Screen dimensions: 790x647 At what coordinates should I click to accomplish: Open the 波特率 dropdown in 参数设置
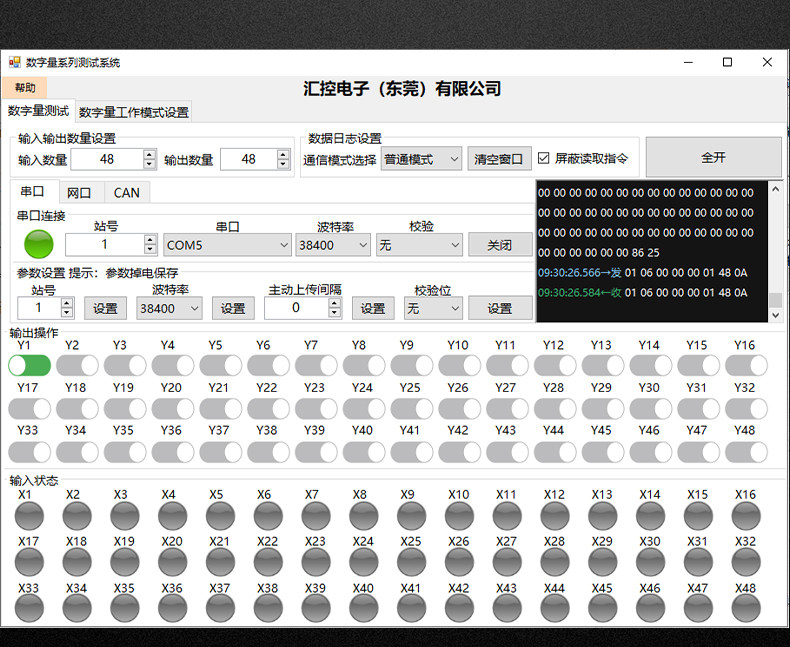click(x=169, y=308)
